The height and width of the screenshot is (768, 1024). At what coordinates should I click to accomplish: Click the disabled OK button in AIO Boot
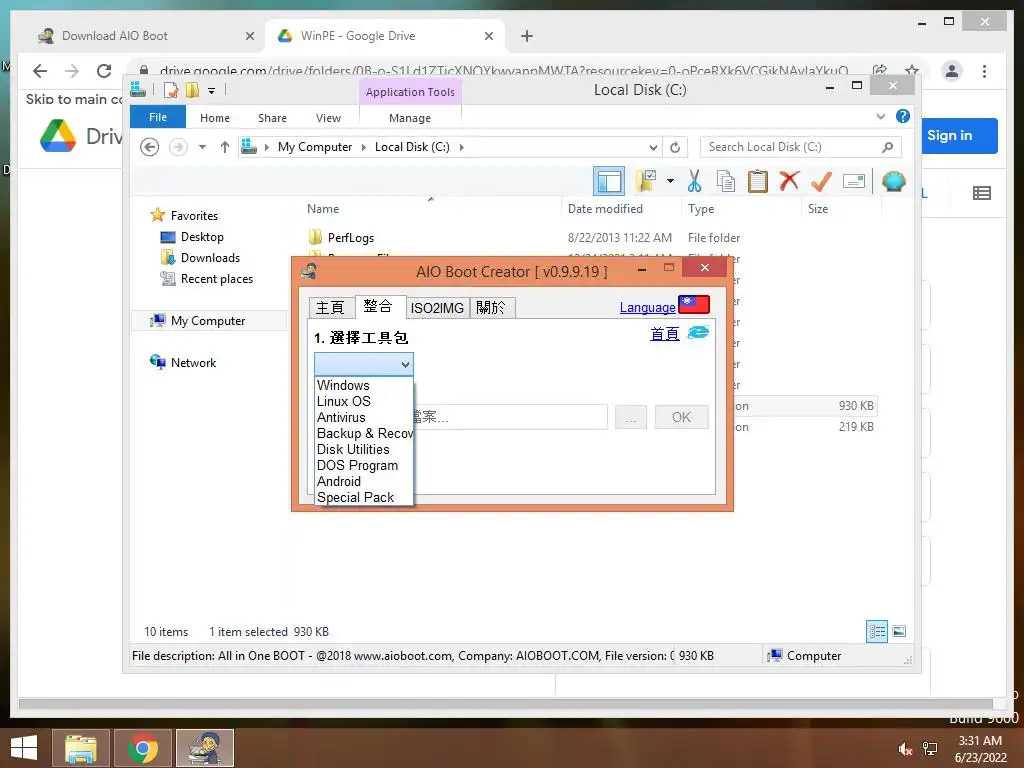[681, 417]
